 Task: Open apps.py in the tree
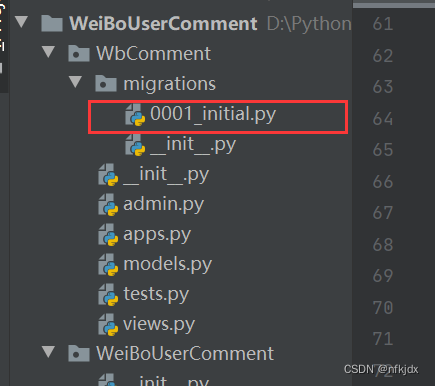click(x=157, y=235)
